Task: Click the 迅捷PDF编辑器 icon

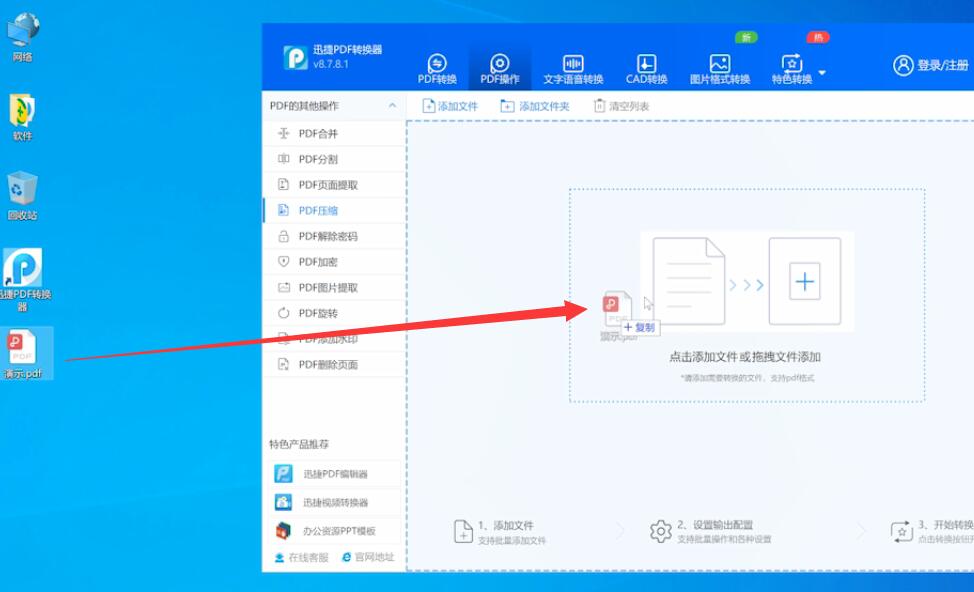Action: (x=283, y=473)
